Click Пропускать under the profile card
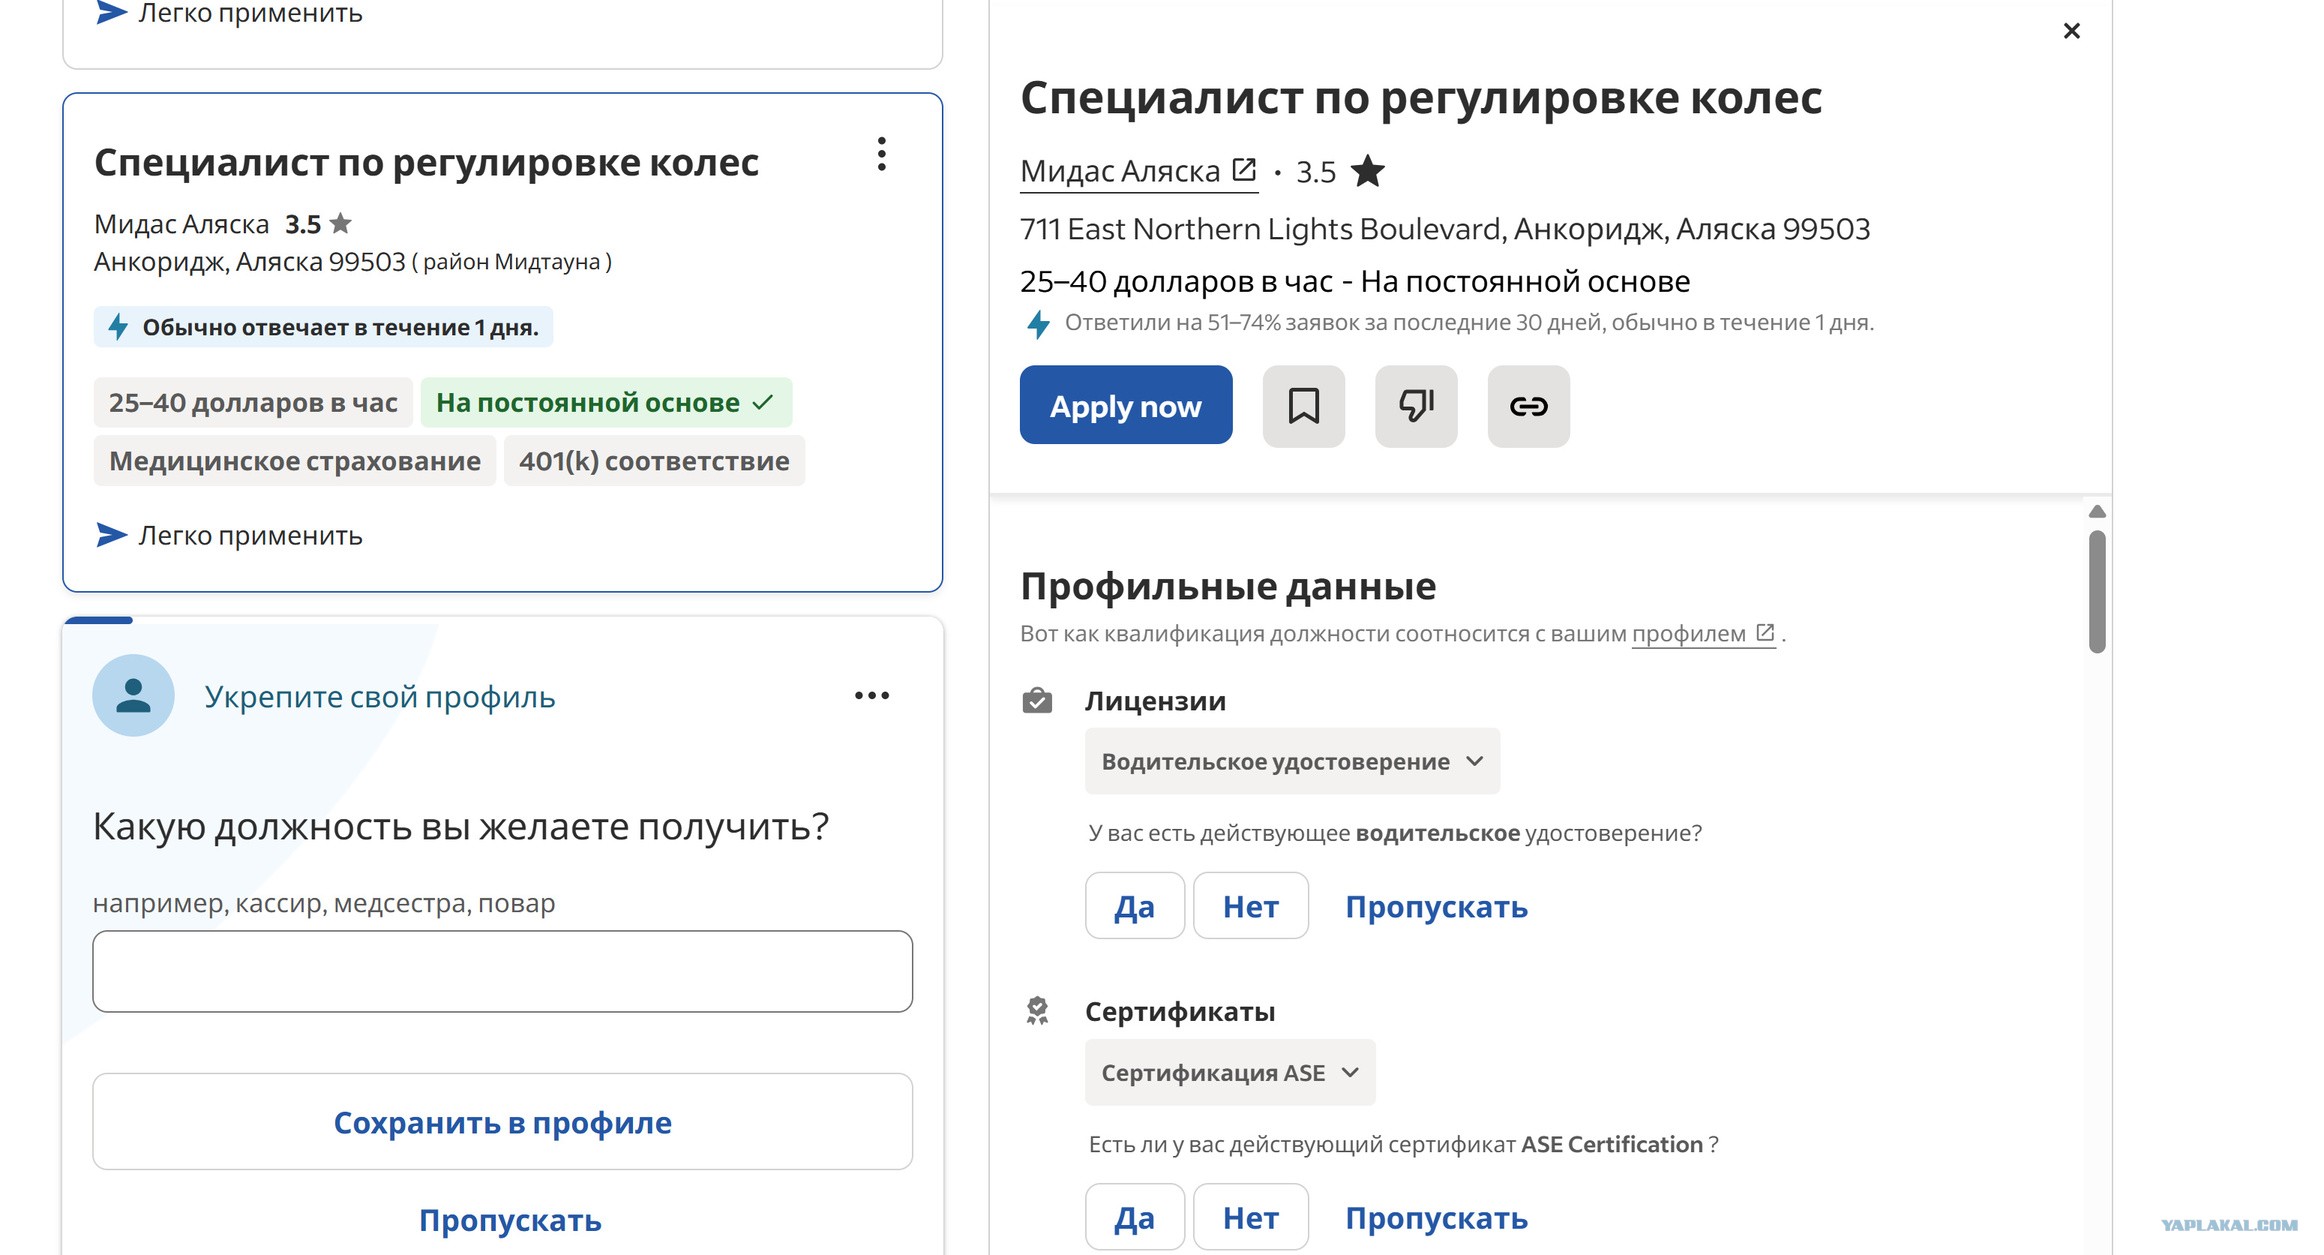 tap(510, 1220)
